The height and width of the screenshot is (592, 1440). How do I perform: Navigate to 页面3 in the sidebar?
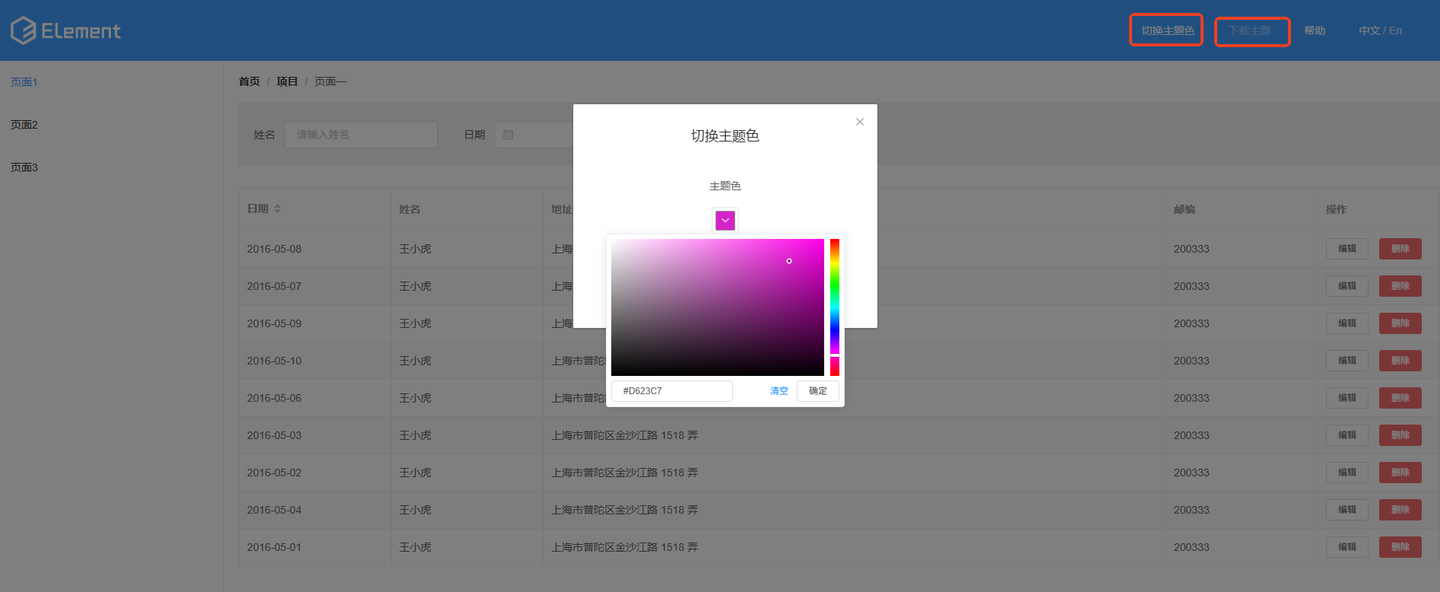click(x=22, y=167)
